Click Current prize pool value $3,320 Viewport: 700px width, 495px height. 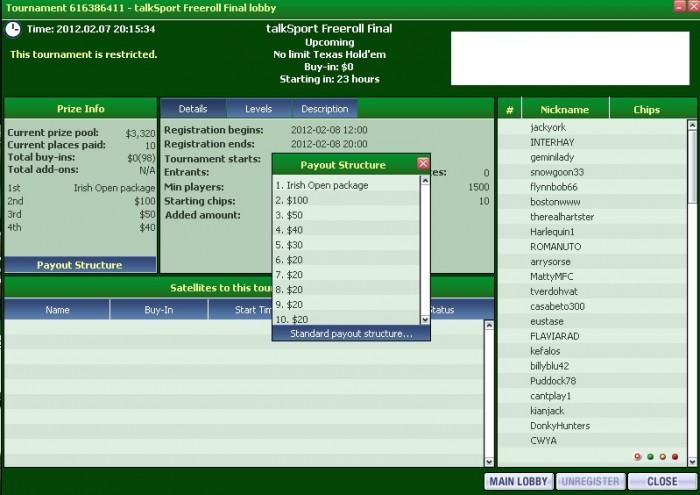tap(140, 133)
